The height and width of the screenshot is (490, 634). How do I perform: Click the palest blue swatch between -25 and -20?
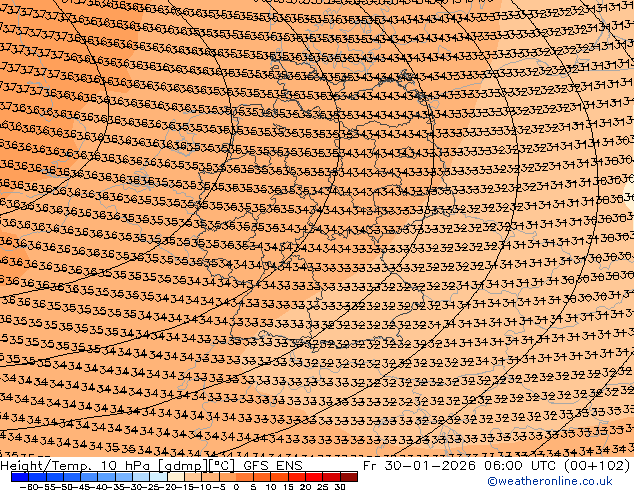158,477
